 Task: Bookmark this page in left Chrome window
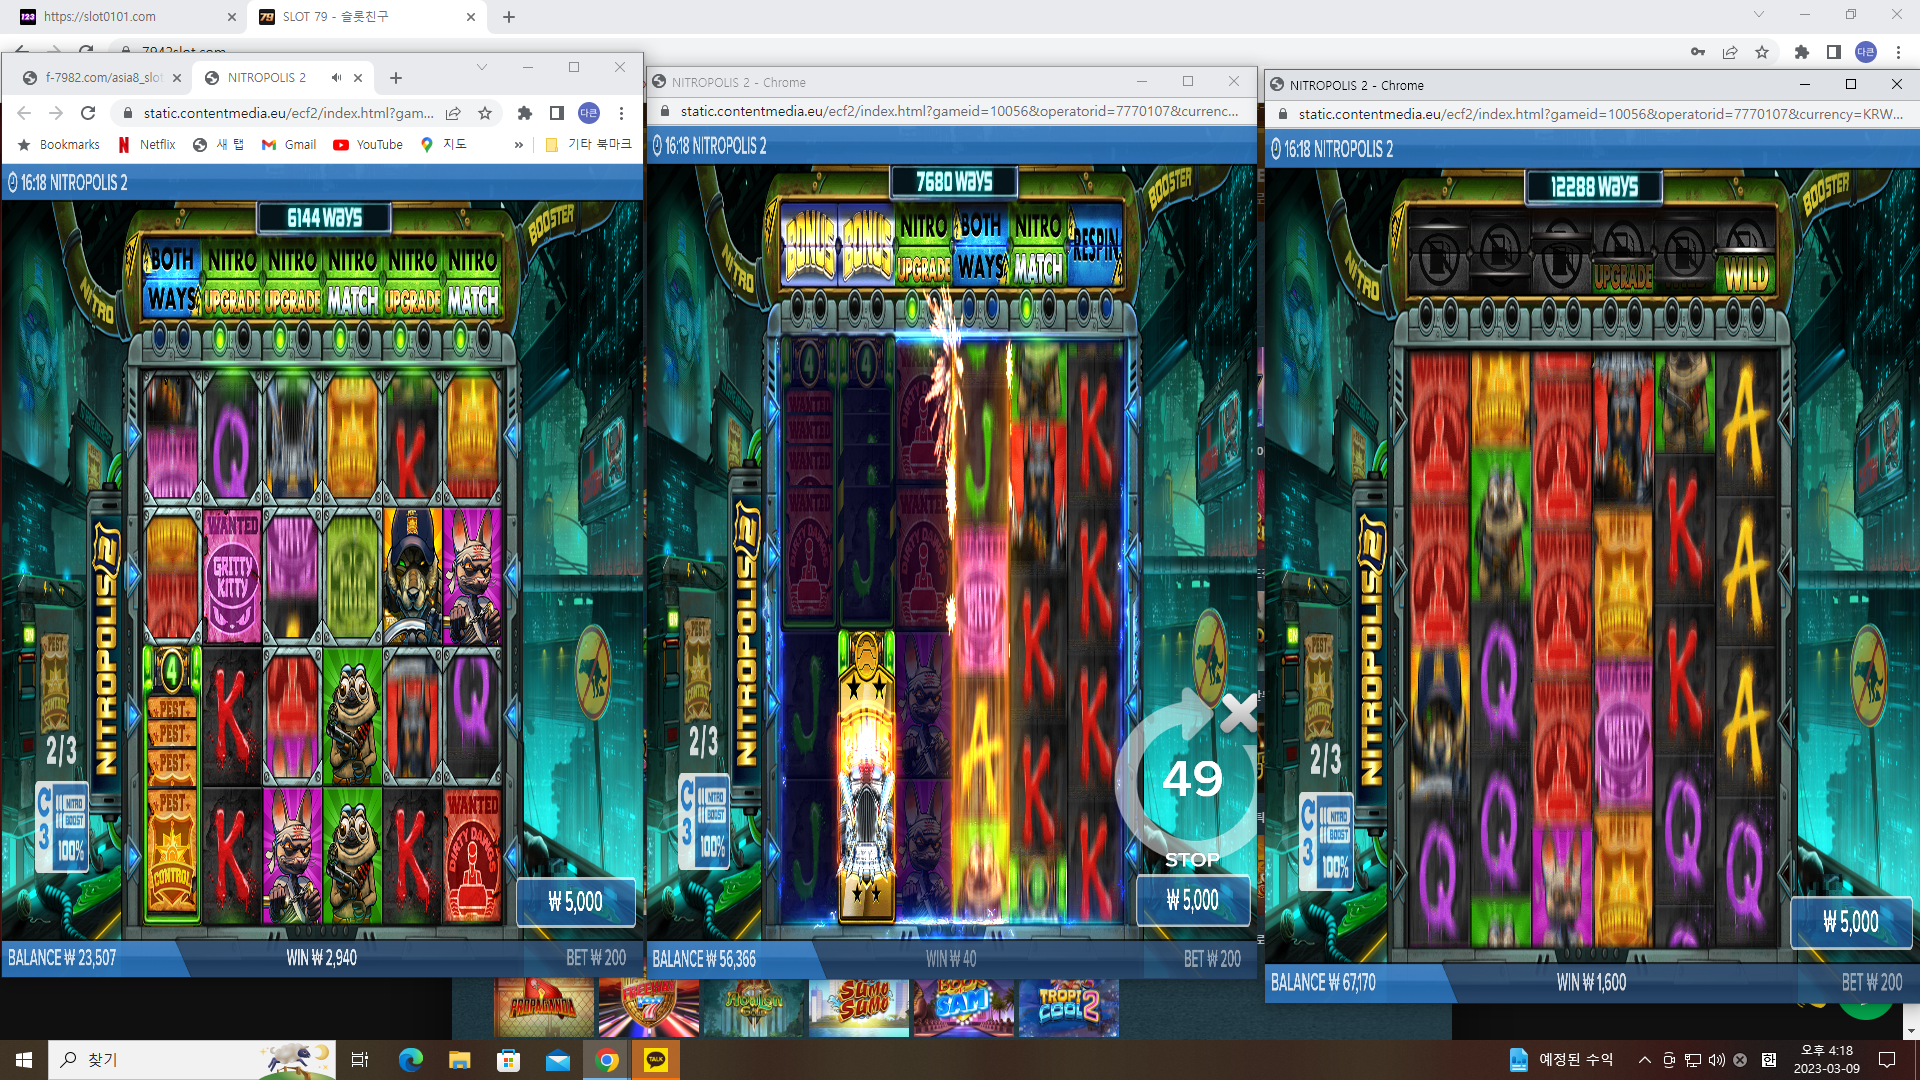[x=485, y=113]
